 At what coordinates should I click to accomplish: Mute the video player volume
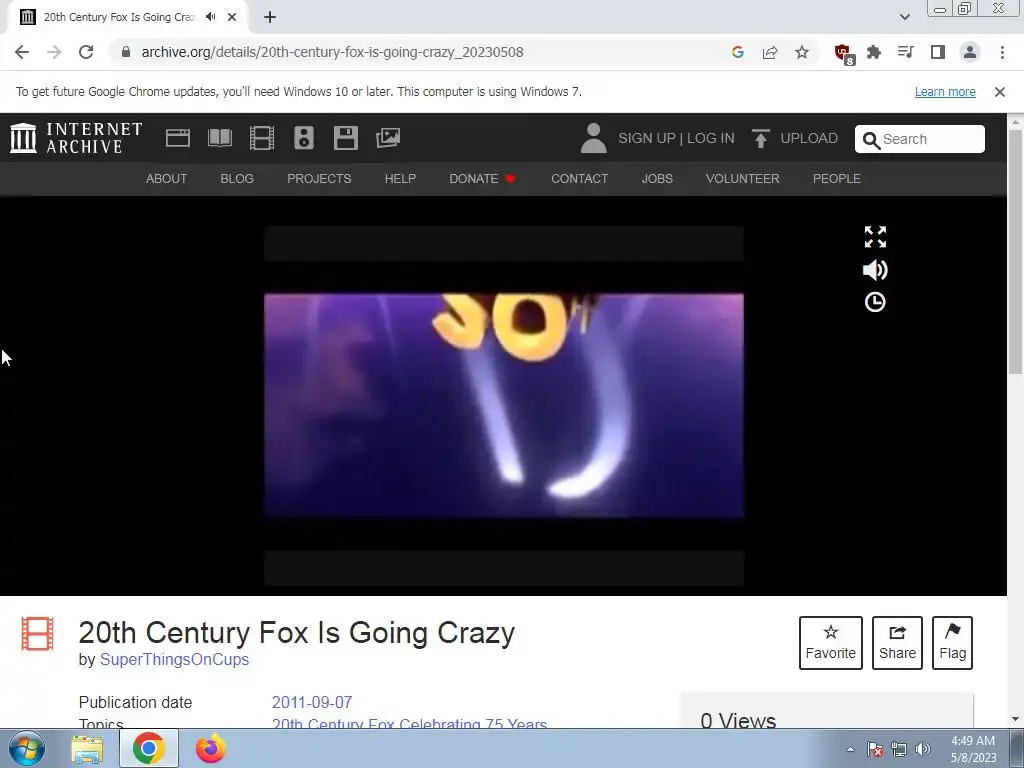point(875,270)
